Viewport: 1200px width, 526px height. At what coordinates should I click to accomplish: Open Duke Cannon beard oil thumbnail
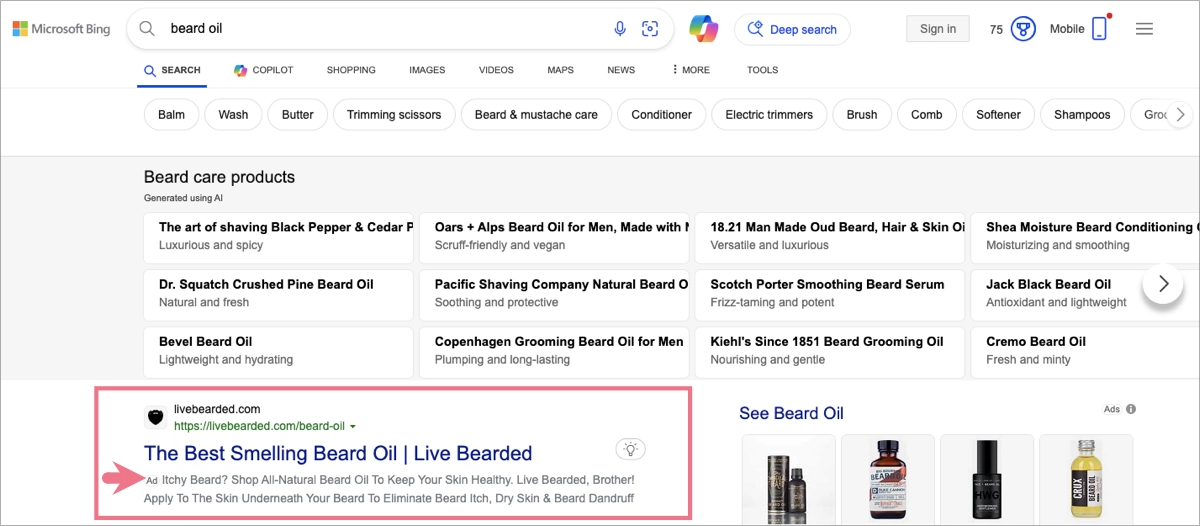[x=887, y=481]
